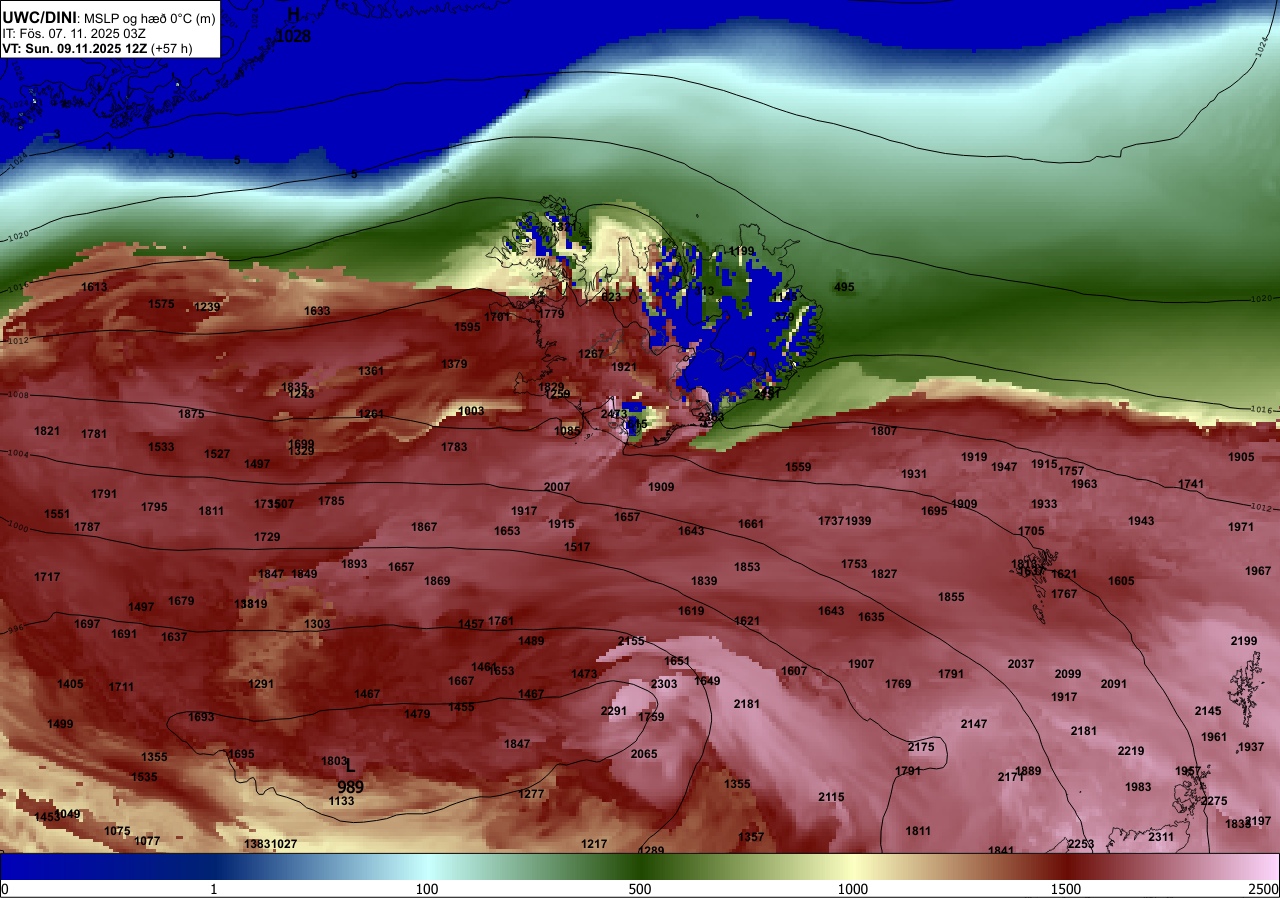Click the 1605 height value

pos(1121,581)
